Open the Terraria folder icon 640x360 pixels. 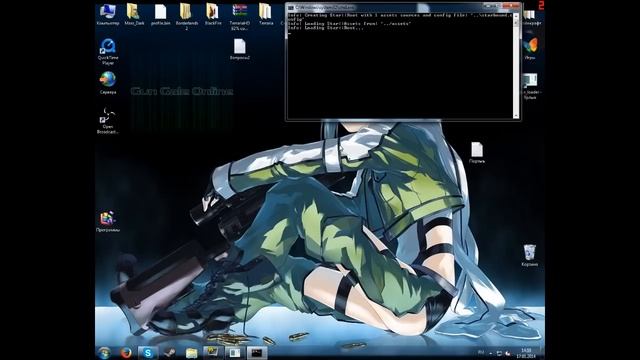click(266, 14)
